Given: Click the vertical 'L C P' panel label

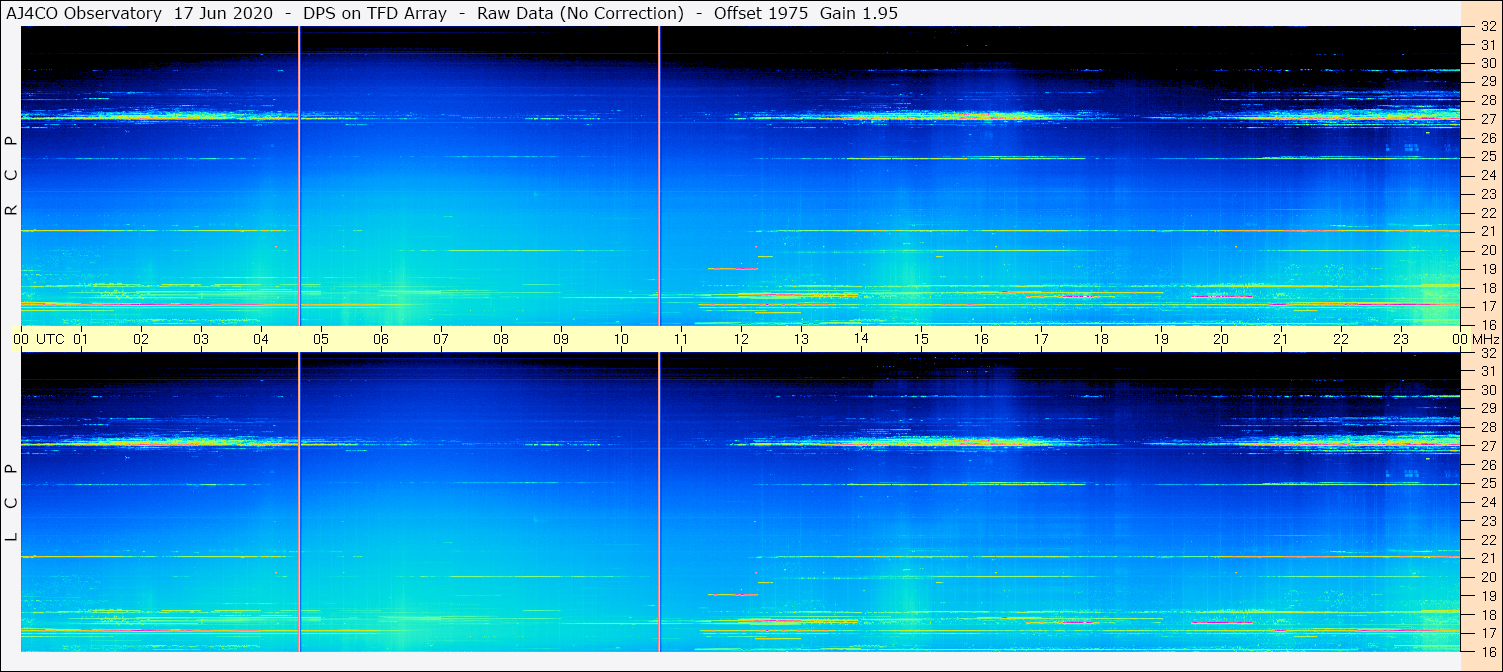Looking at the screenshot, I should click(x=11, y=503).
